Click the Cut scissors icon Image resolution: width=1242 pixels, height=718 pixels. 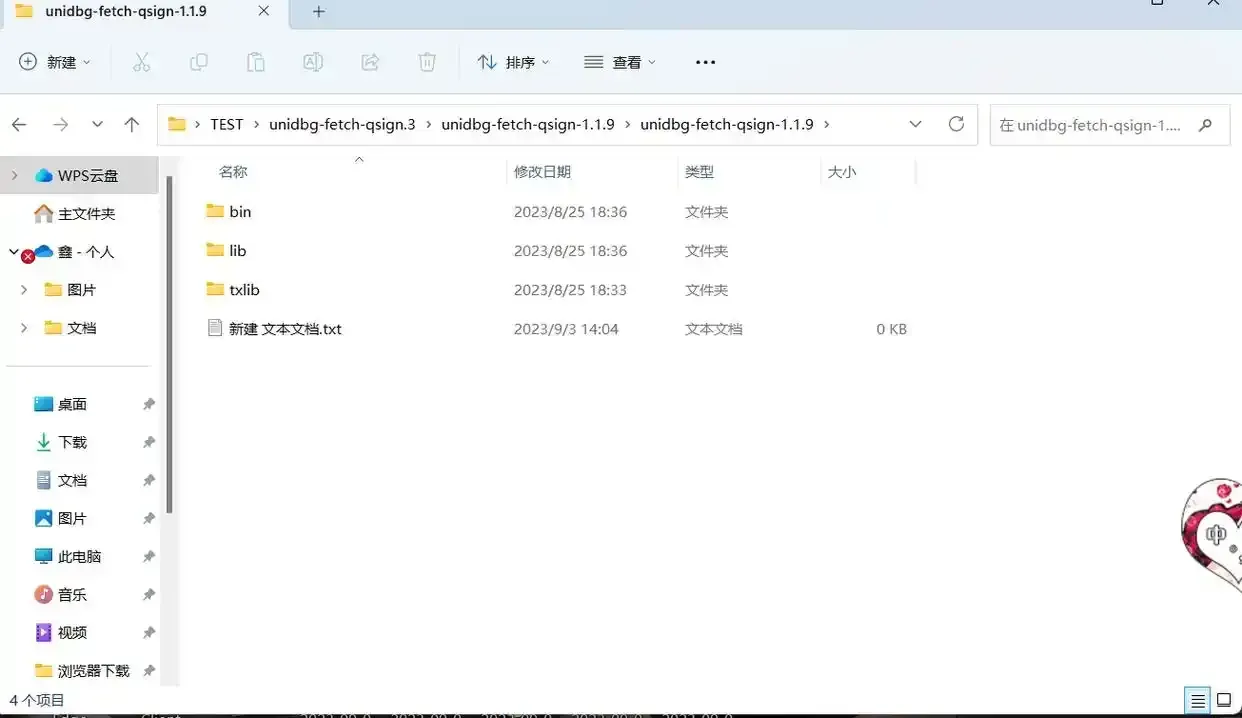click(x=142, y=62)
